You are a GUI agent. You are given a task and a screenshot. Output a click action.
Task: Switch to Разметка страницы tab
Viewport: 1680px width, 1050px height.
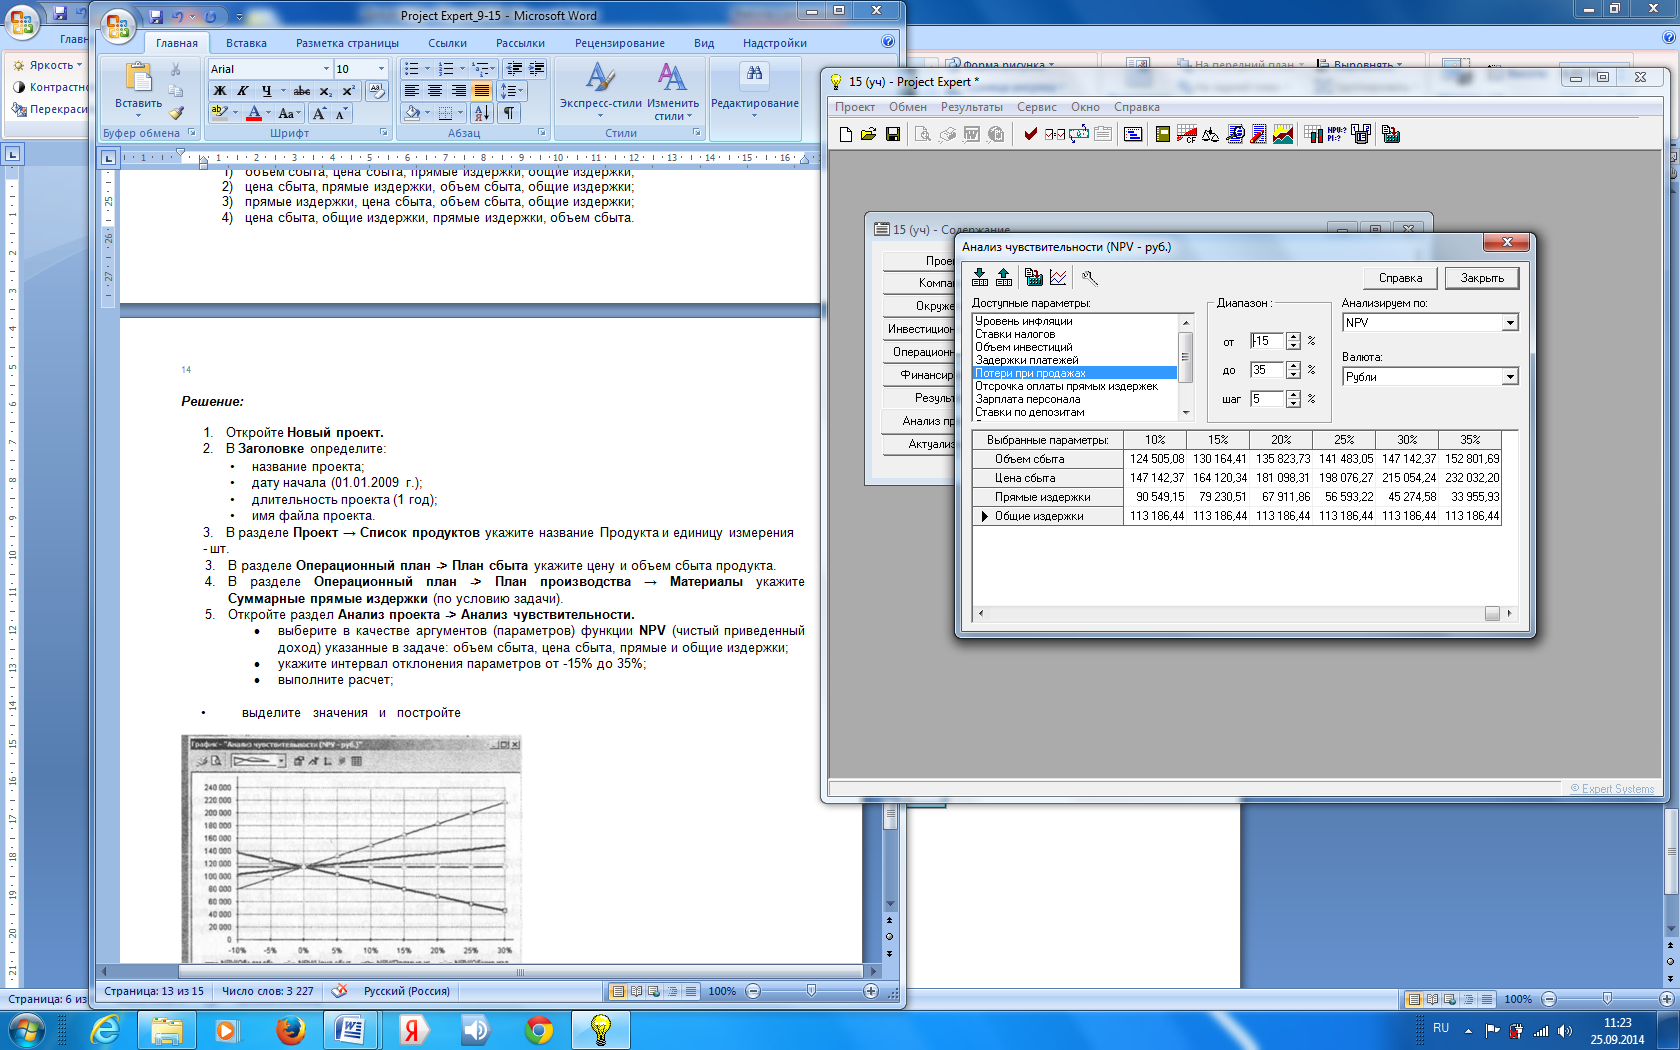point(347,43)
